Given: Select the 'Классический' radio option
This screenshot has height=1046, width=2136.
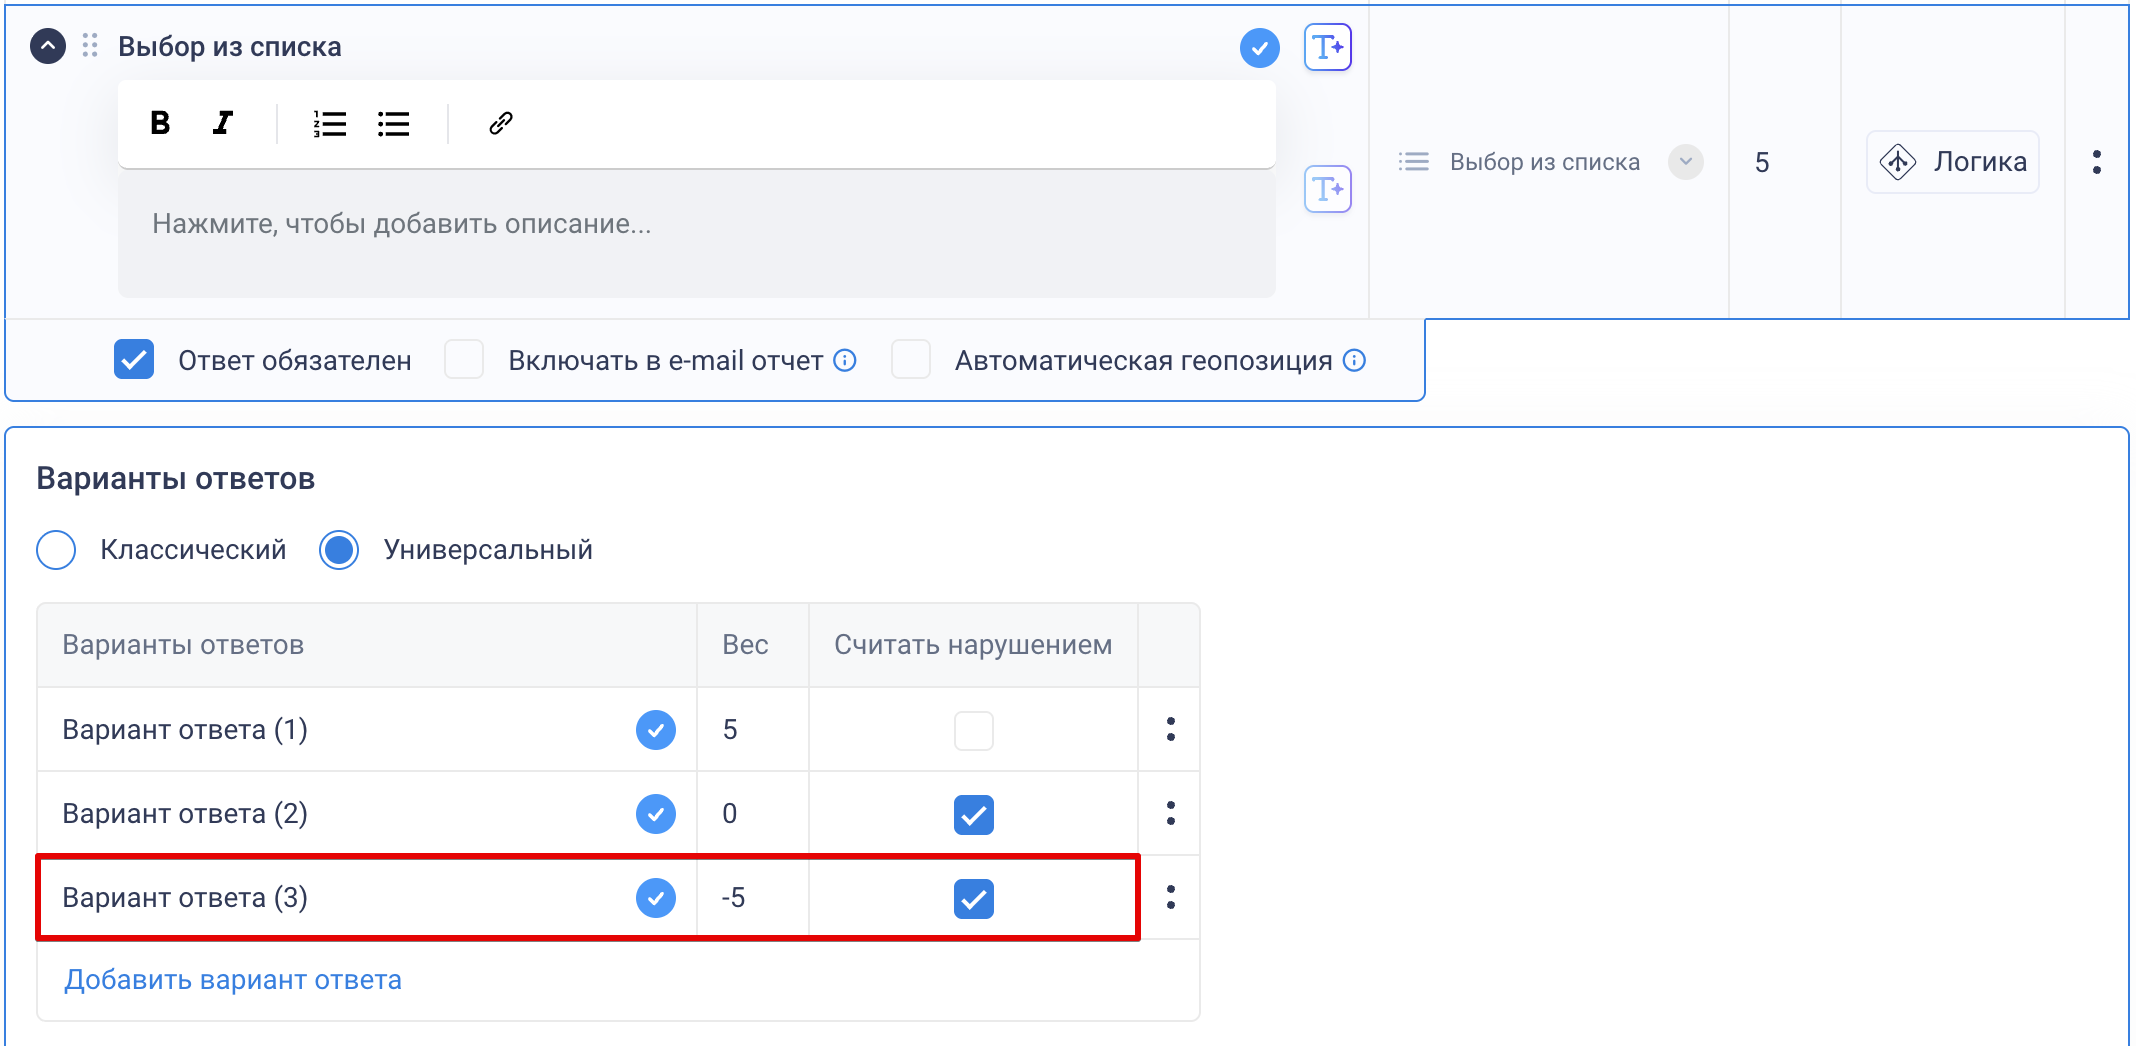Looking at the screenshot, I should 56,550.
